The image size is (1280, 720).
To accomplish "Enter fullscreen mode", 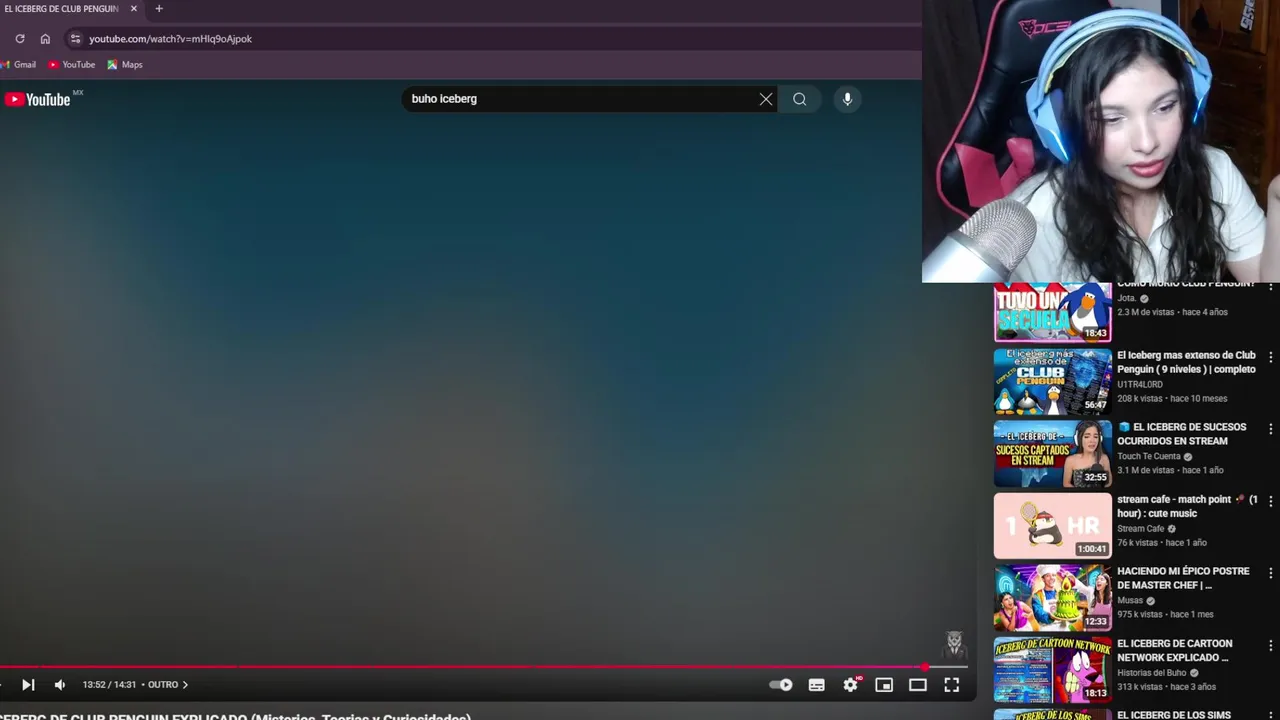I will [952, 685].
